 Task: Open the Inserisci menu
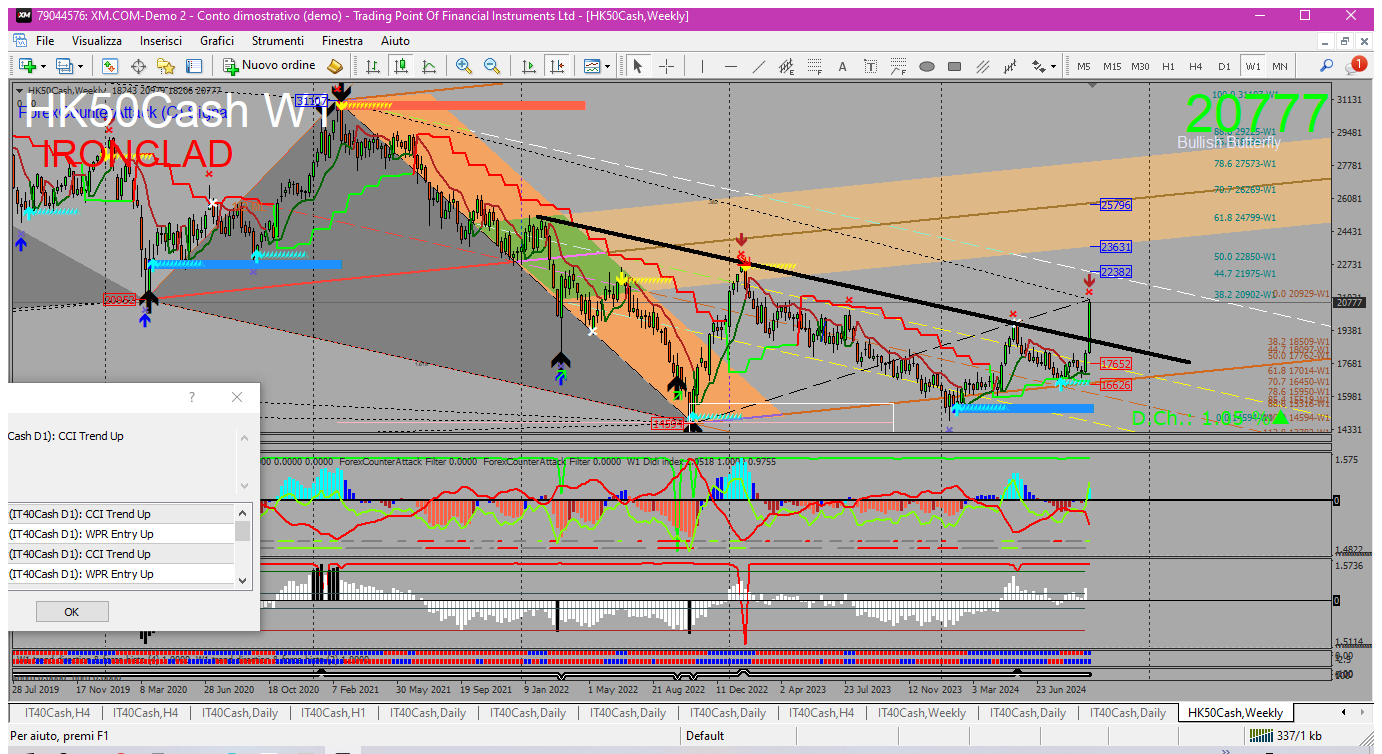point(161,41)
